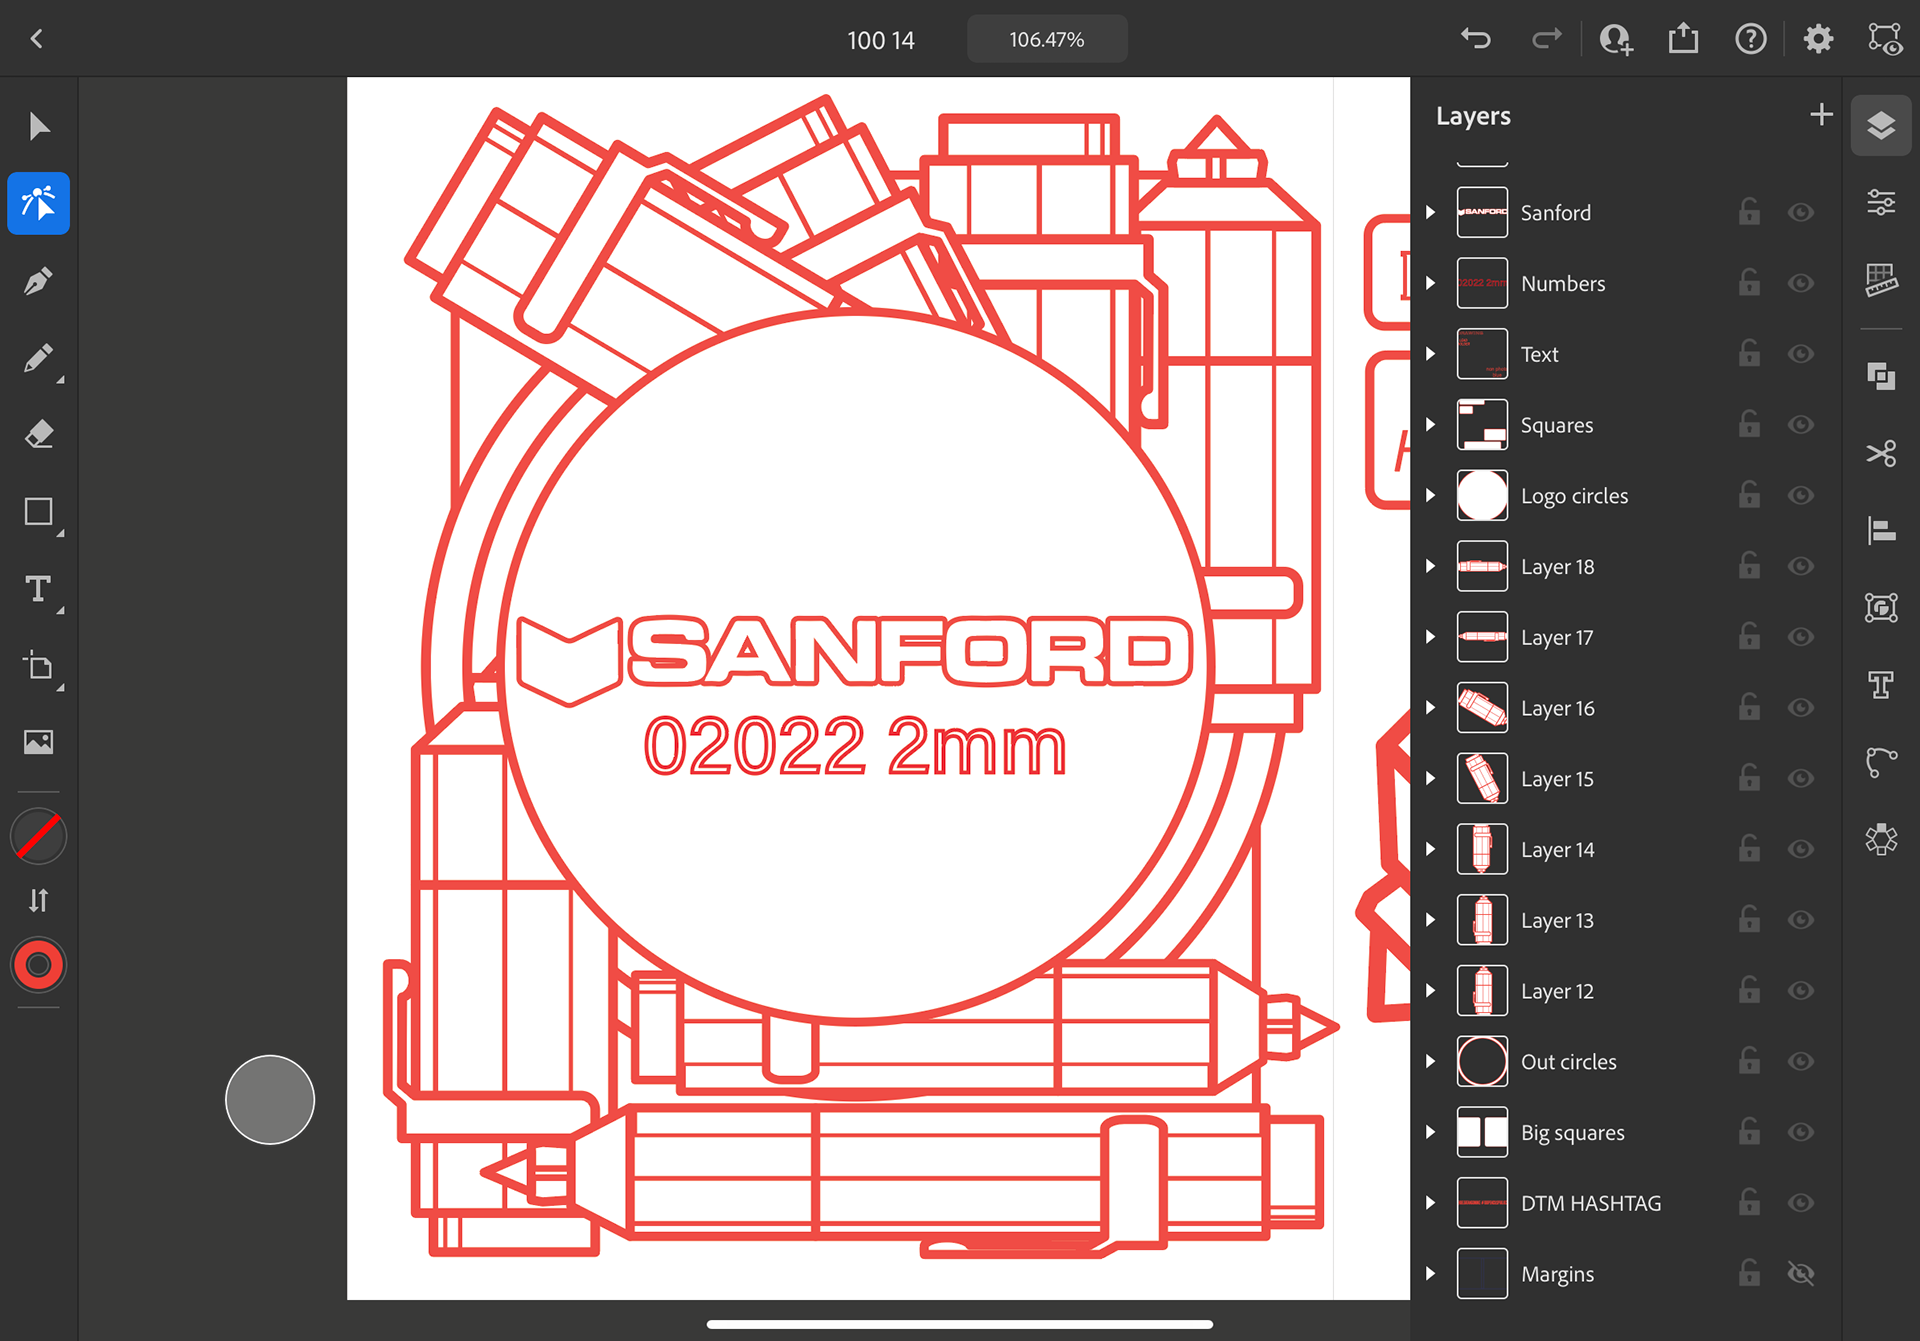Open the Align panel
The height and width of the screenshot is (1341, 1920).
pyautogui.click(x=1881, y=530)
